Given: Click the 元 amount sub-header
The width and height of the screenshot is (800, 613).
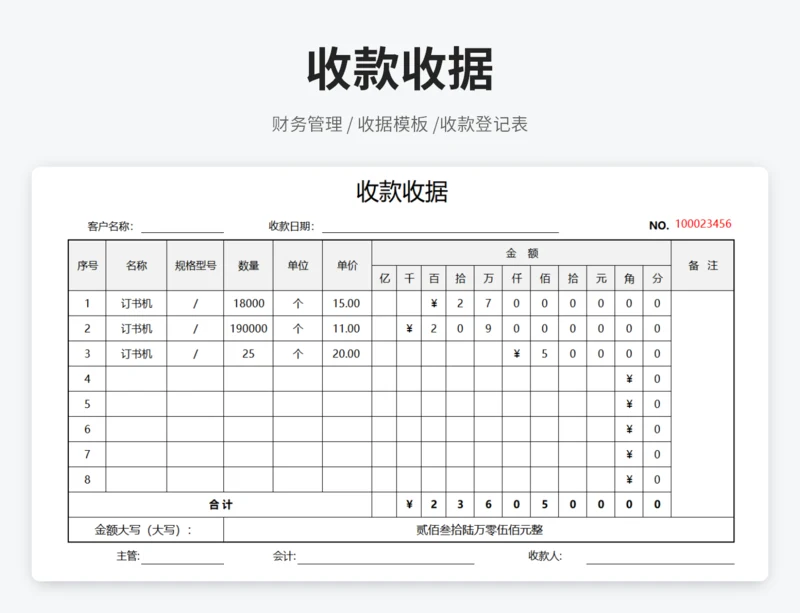Looking at the screenshot, I should 601,278.
